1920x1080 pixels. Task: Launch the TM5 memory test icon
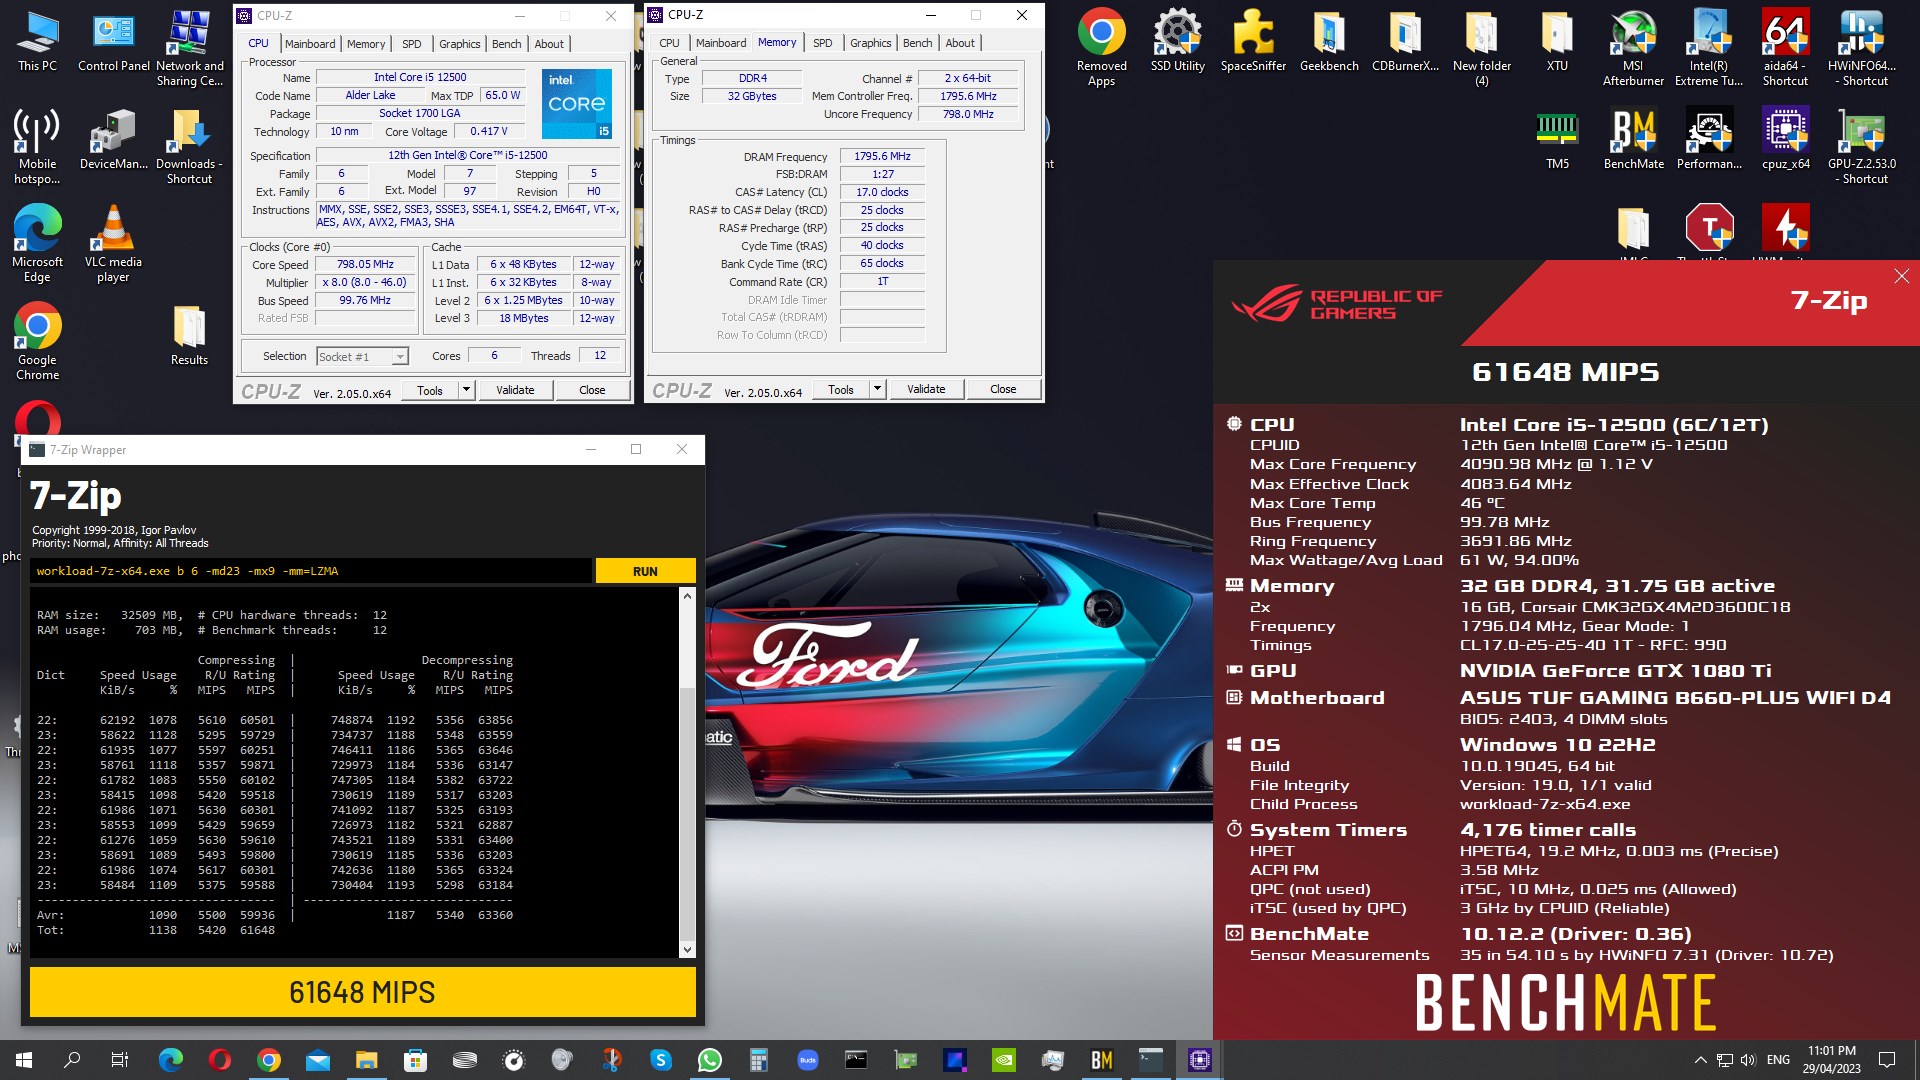(x=1557, y=140)
